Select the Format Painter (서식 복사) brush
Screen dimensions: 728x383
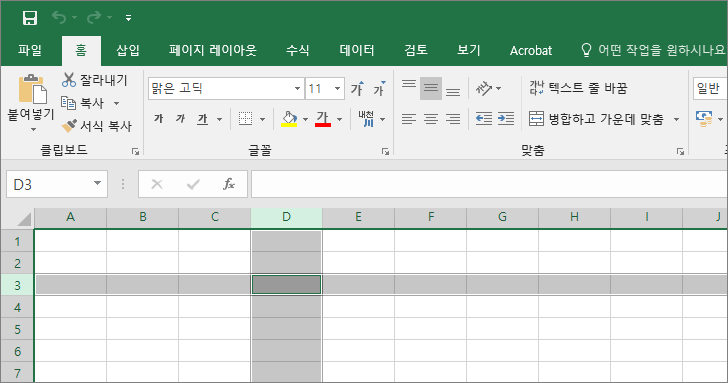pos(69,126)
